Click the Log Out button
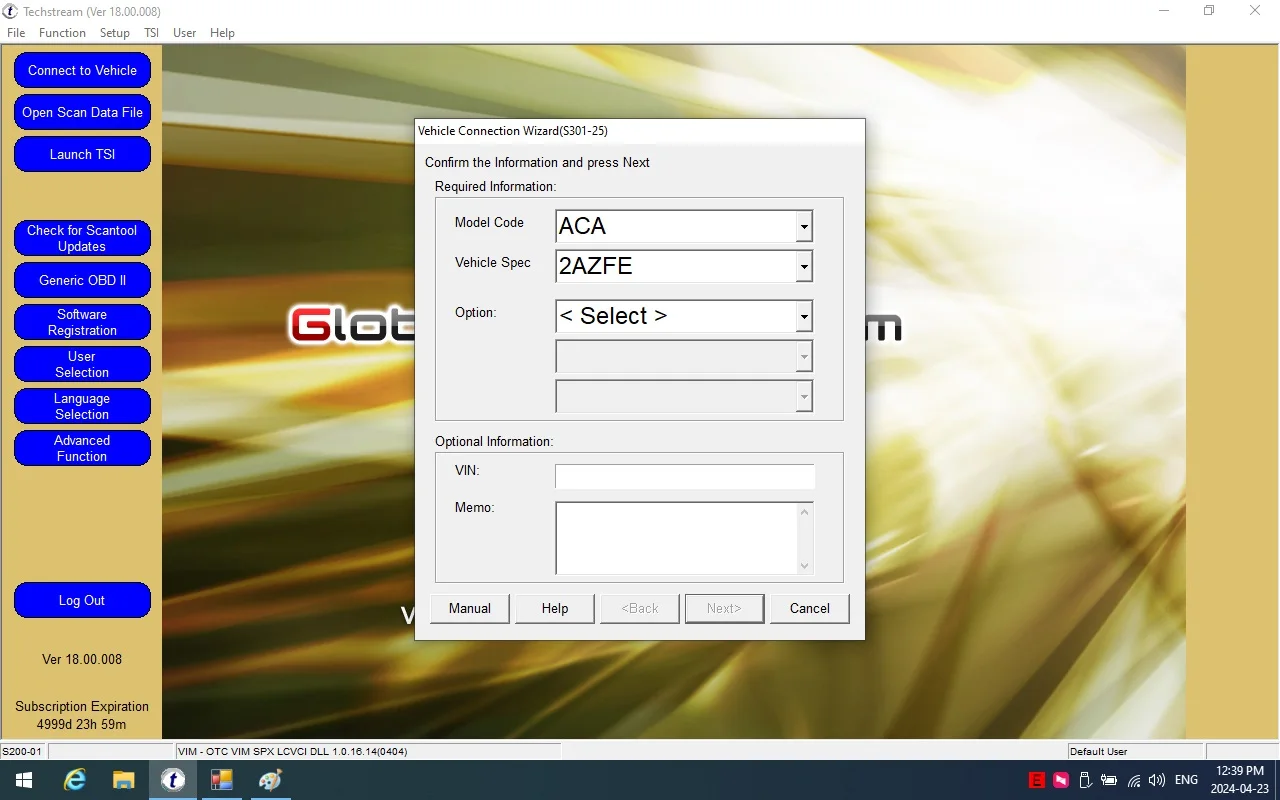The width and height of the screenshot is (1280, 800). click(82, 600)
